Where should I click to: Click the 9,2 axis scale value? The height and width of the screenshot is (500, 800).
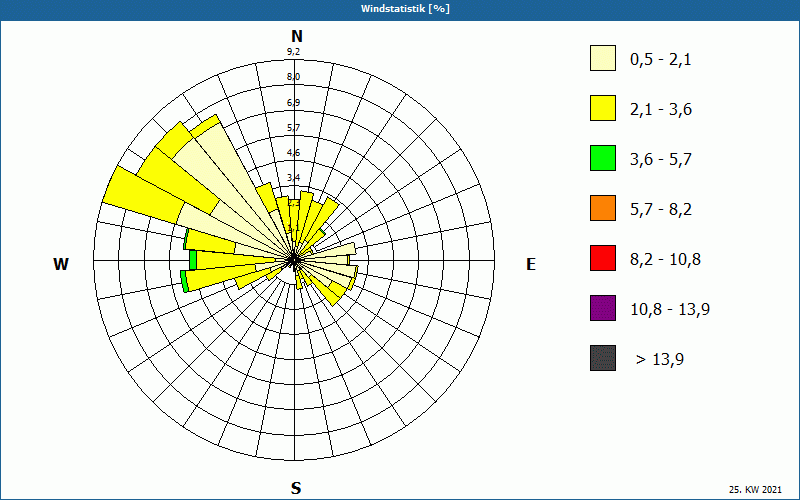[293, 52]
